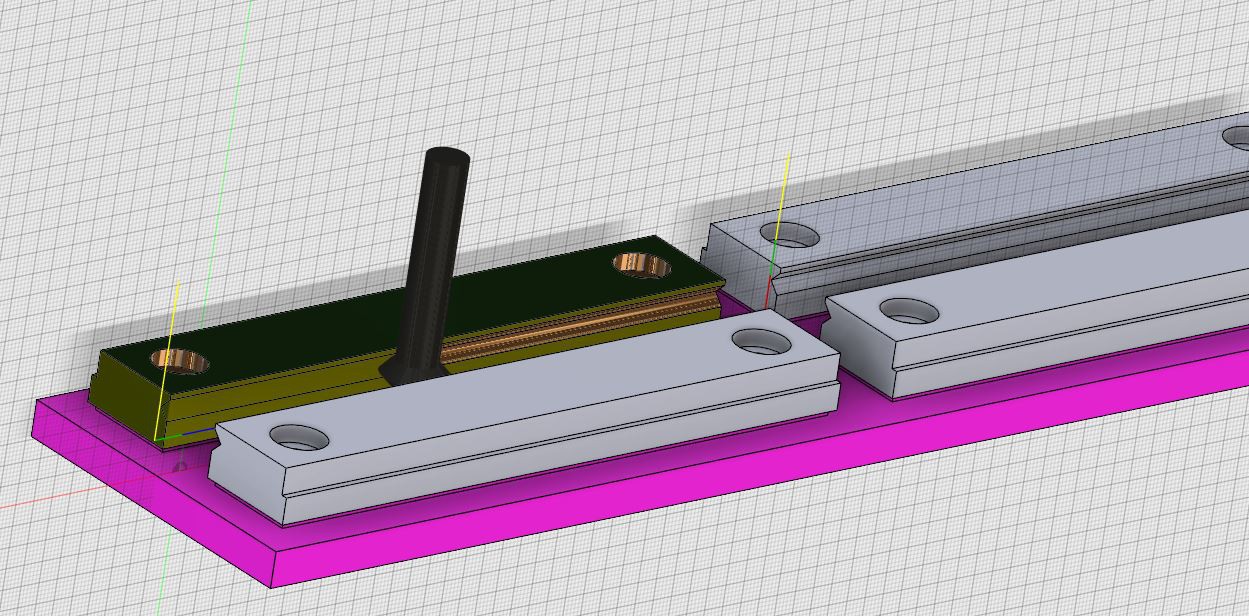This screenshot has width=1249, height=616.
Task: Click right hole of gray block near green block
Action: tap(762, 342)
